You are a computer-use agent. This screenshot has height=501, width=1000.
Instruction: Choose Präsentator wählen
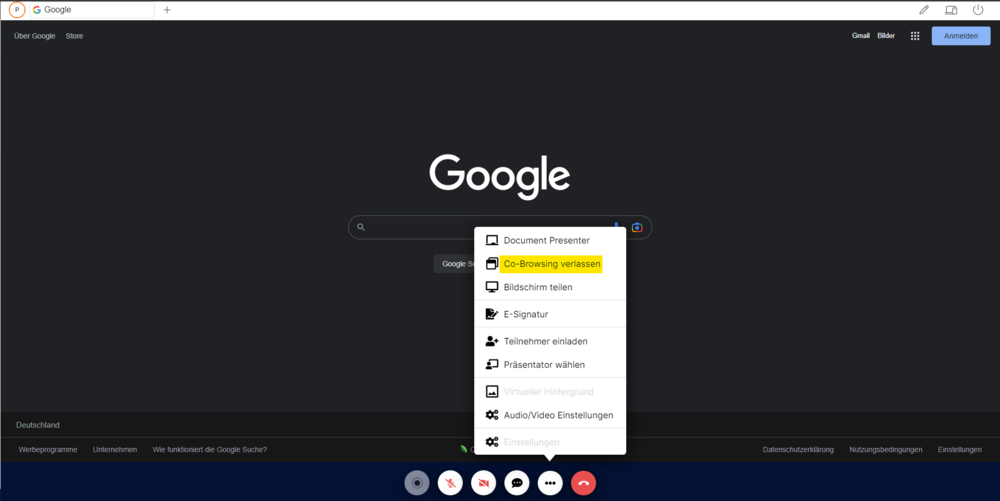[550, 365]
